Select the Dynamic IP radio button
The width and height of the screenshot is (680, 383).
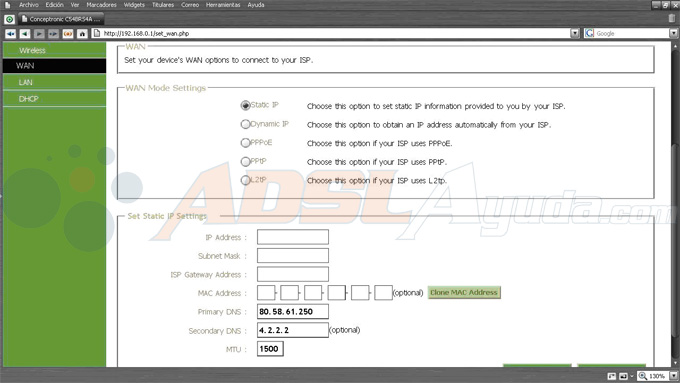pos(245,124)
